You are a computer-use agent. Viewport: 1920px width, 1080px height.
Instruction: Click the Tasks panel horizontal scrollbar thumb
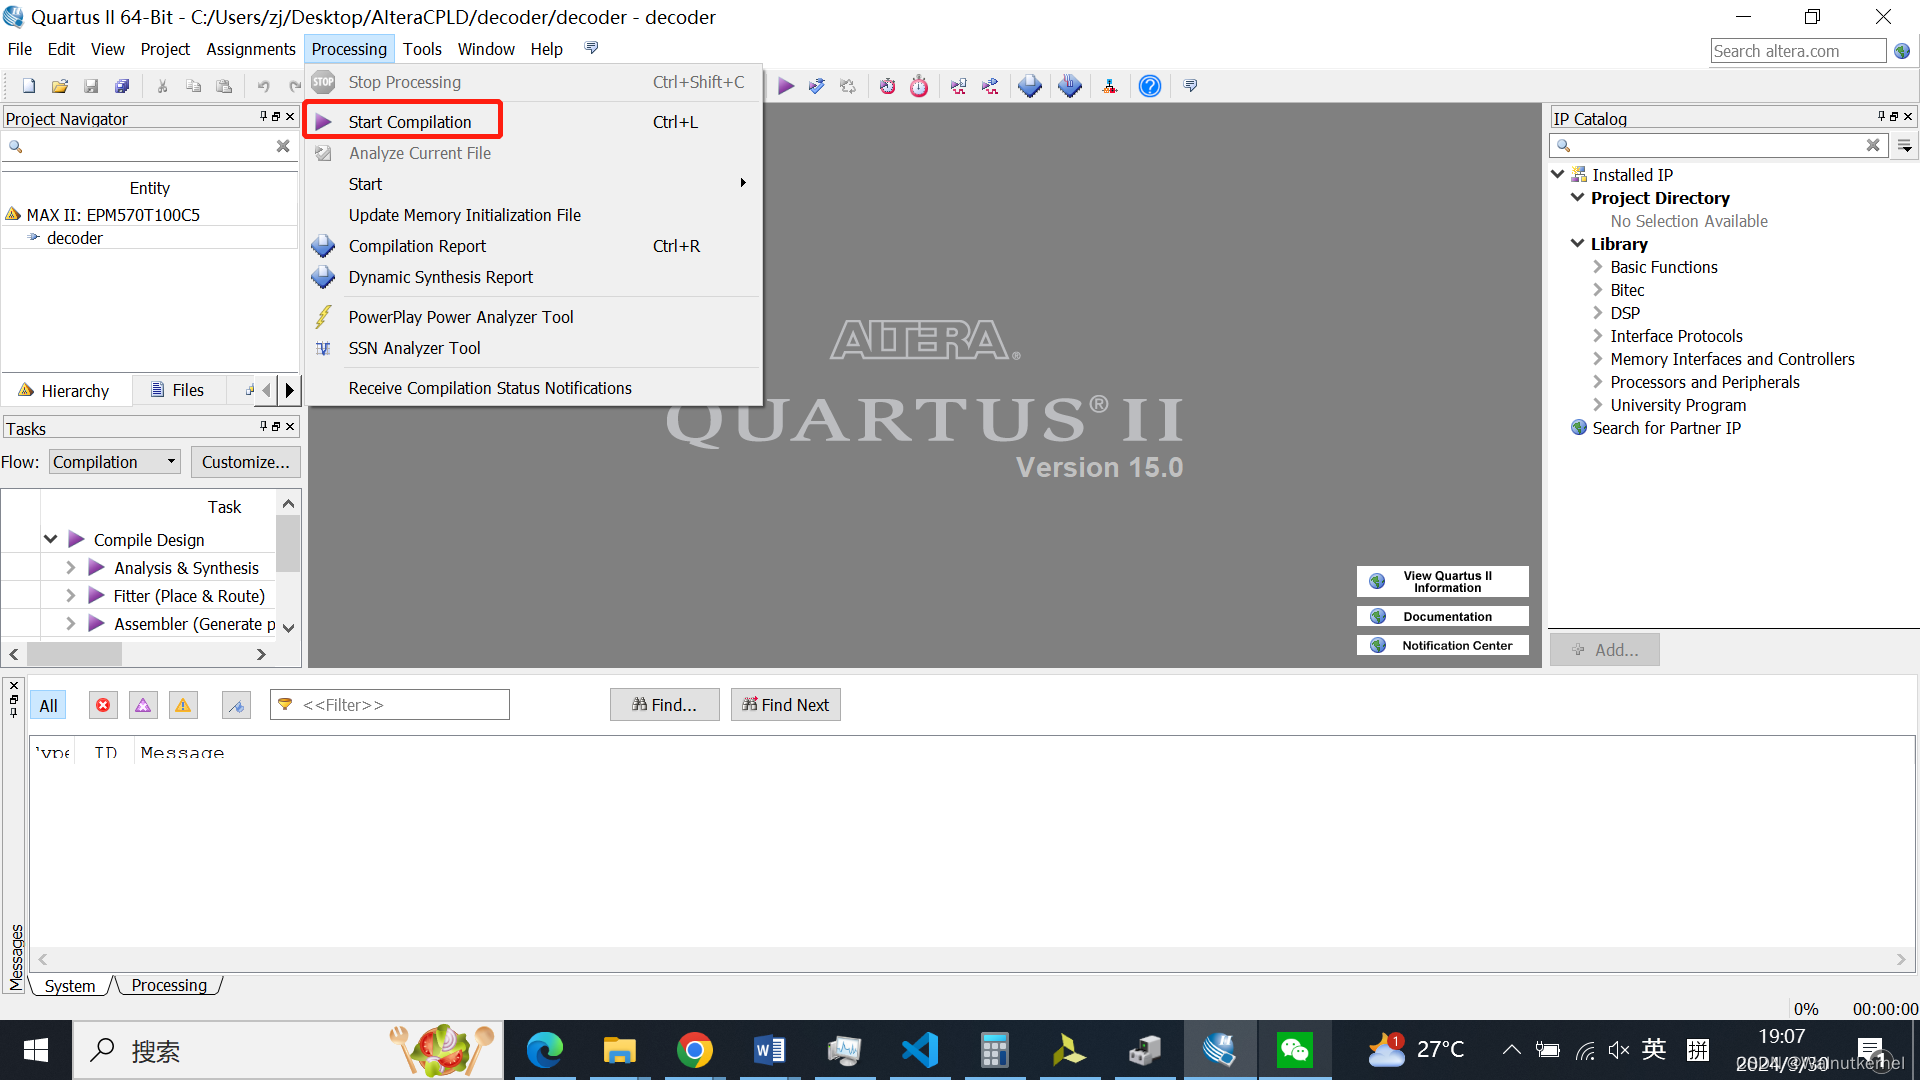click(x=74, y=654)
